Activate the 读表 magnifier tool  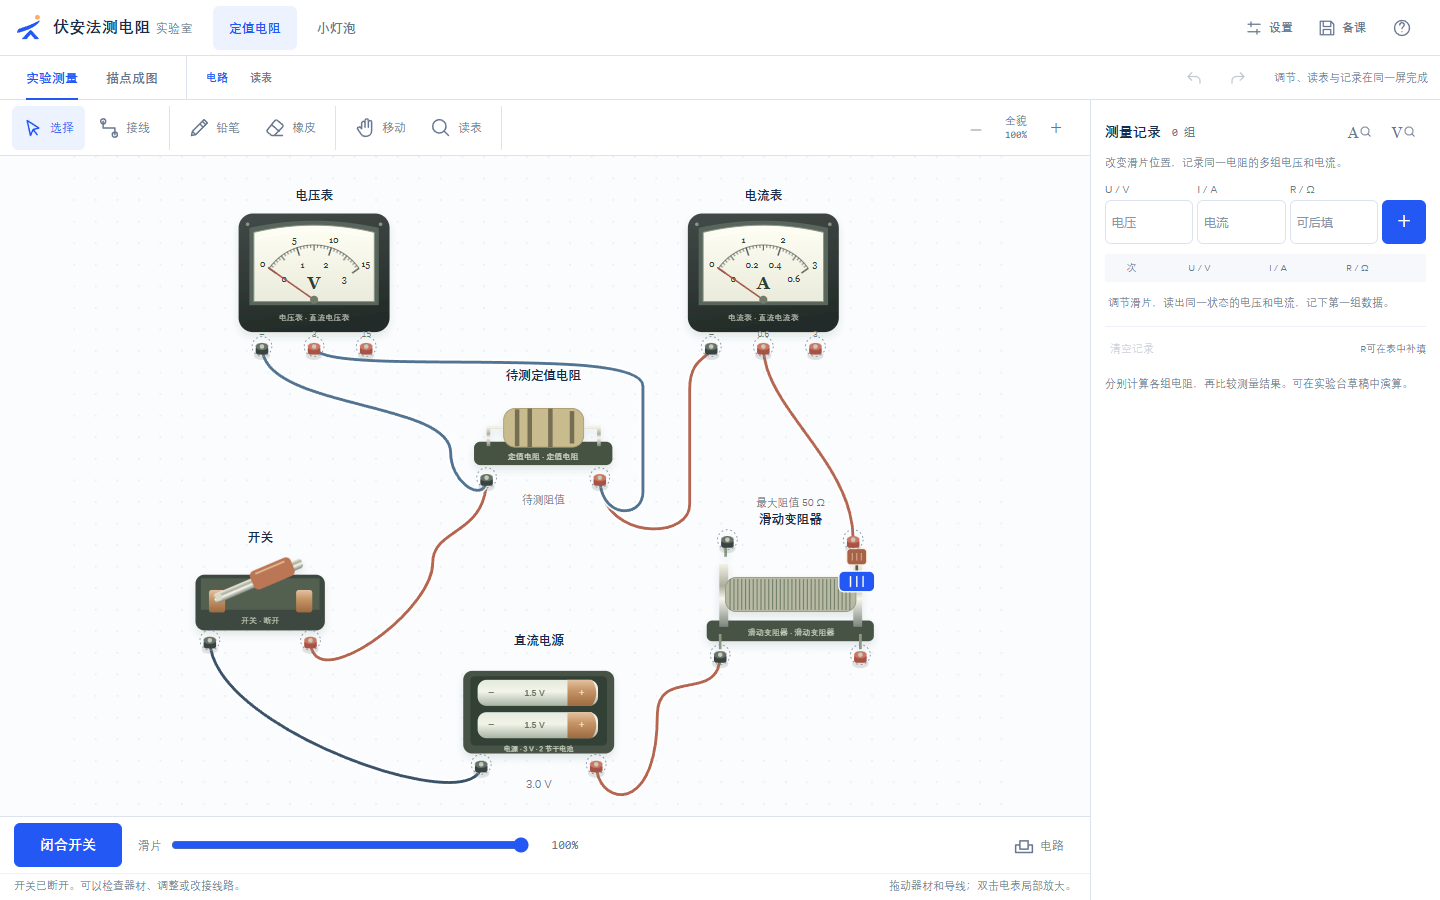[457, 128]
